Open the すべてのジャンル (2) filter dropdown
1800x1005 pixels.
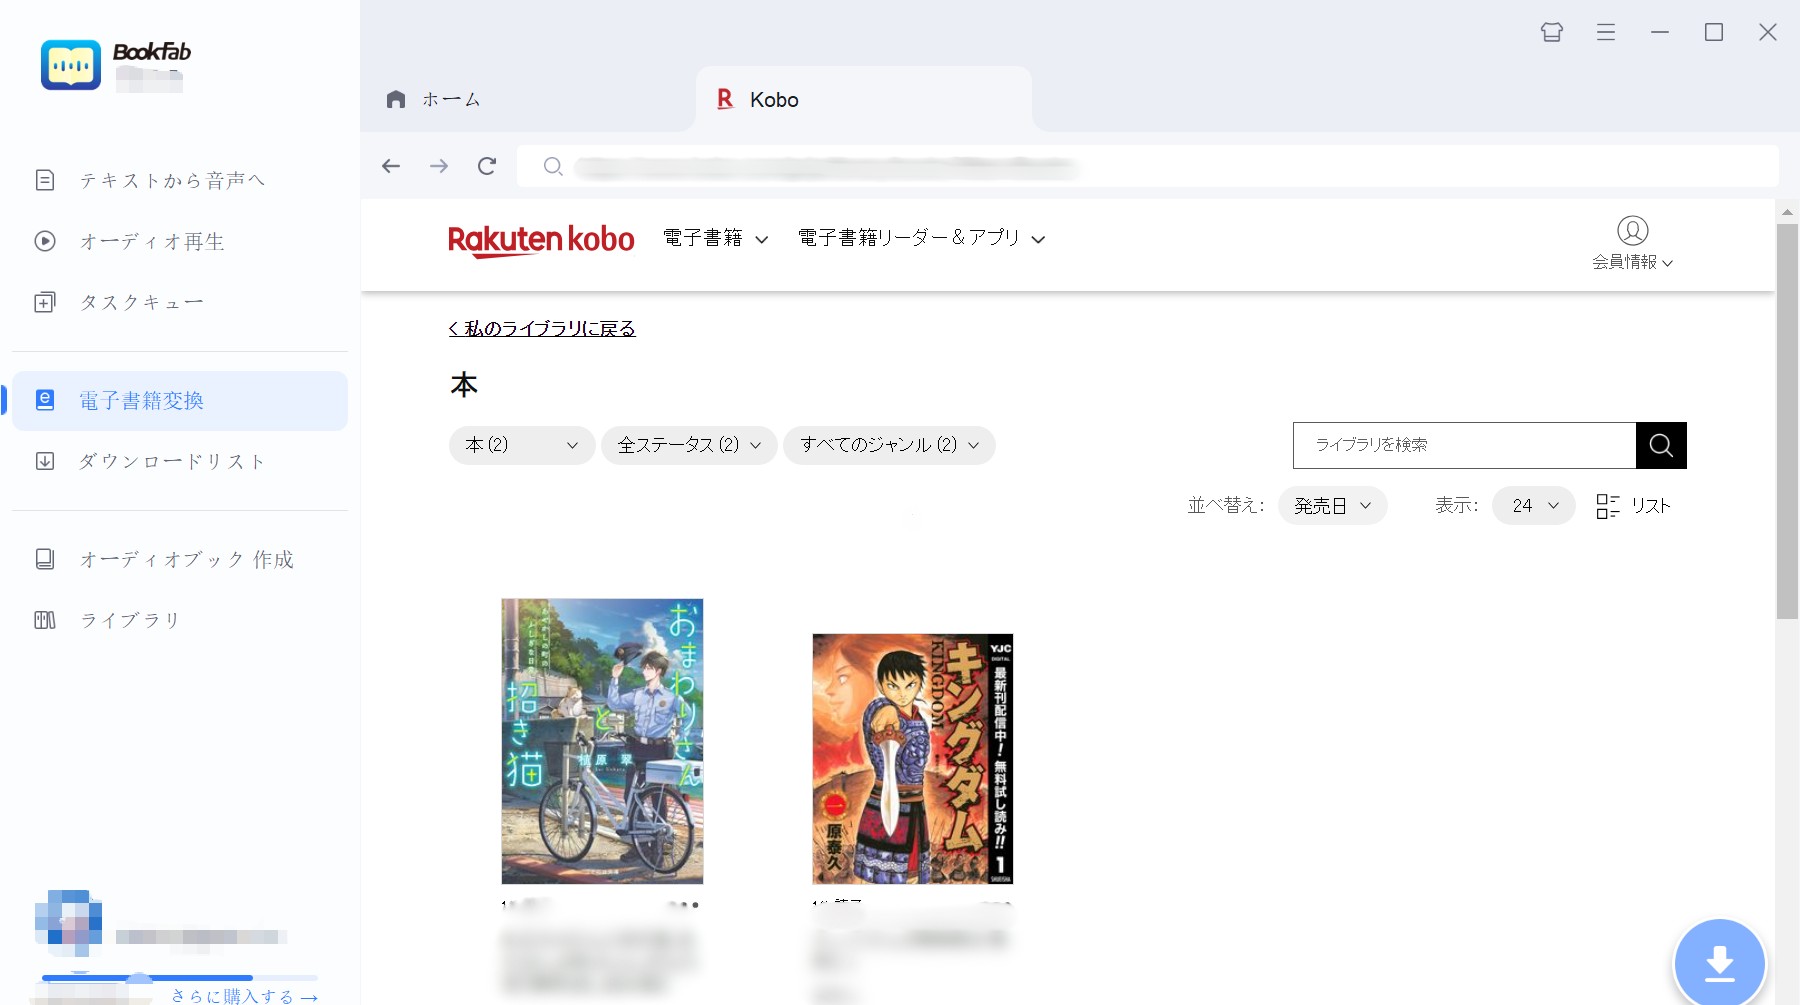tap(889, 445)
